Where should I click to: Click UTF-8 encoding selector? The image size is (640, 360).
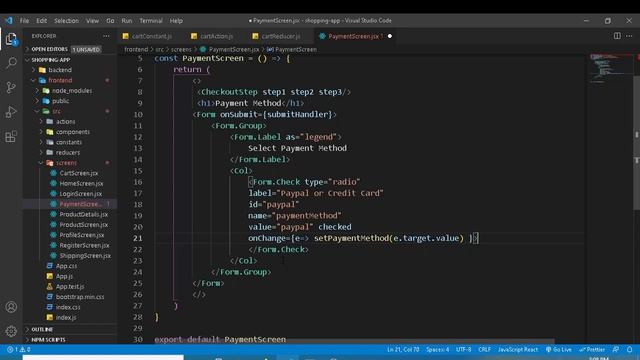(463, 349)
